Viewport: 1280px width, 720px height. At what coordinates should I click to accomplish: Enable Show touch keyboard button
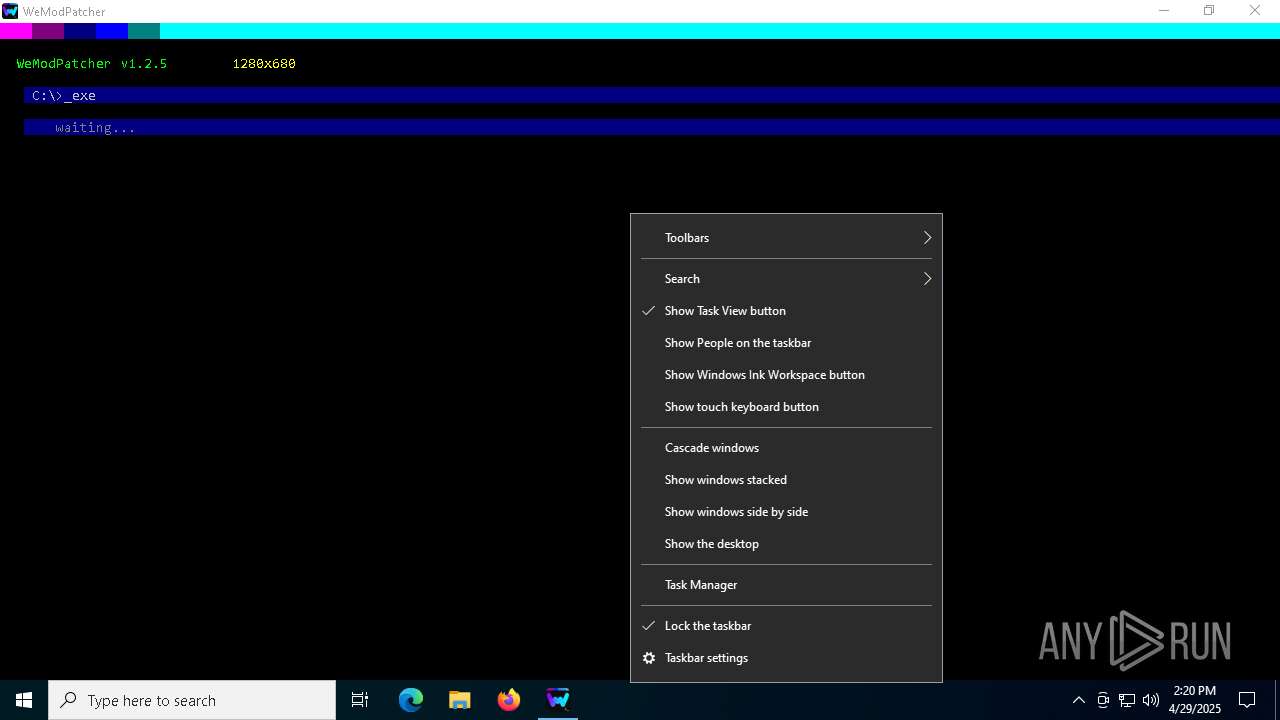pos(786,407)
